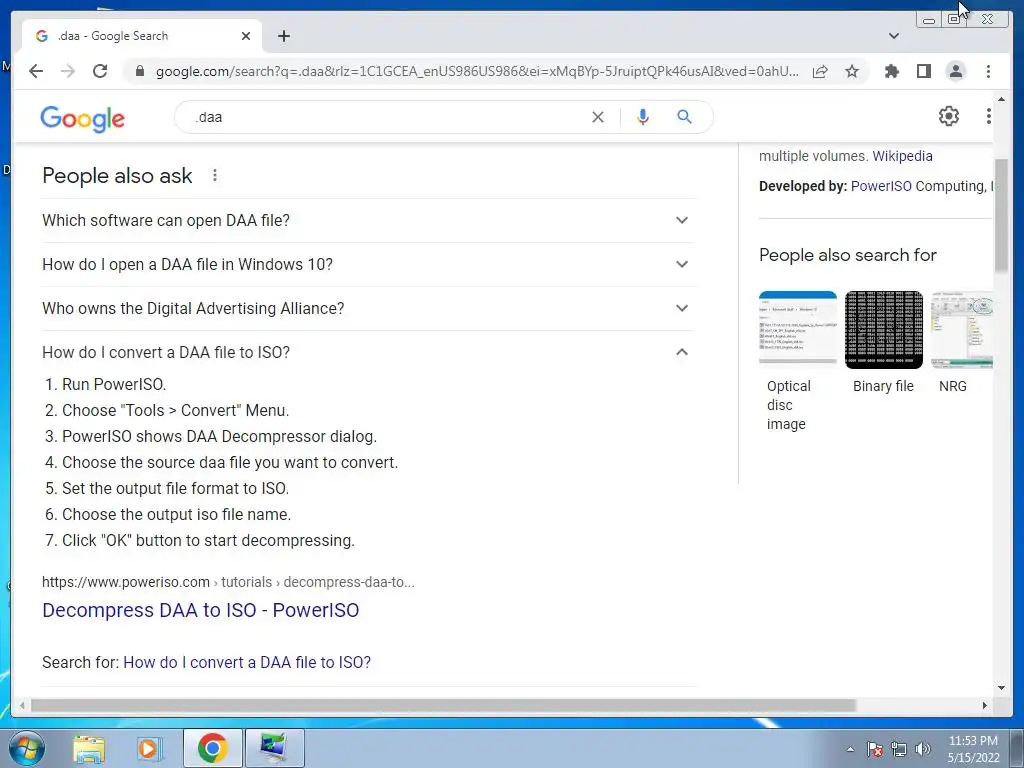
Task: Click the vertical scrollbar thumb
Action: 1001,214
